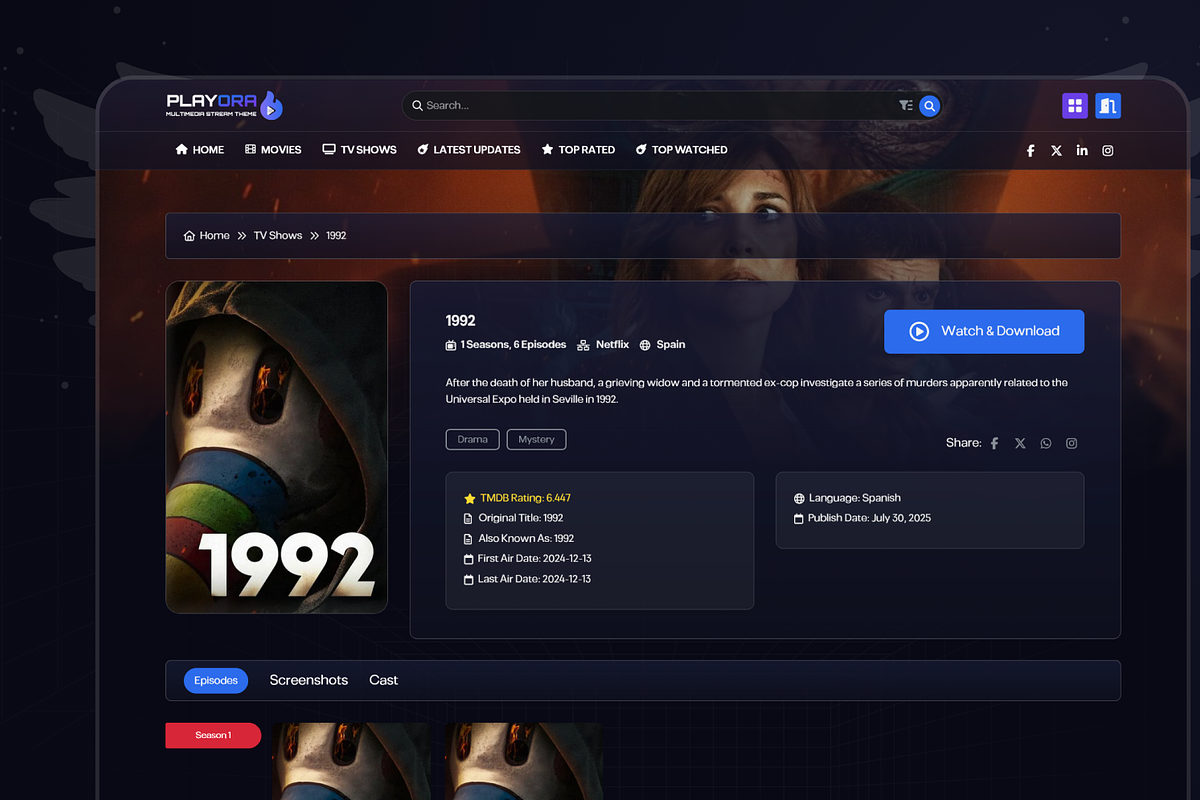Click TV Shows breadcrumb link
Viewport: 1200px width, 800px height.
point(278,236)
